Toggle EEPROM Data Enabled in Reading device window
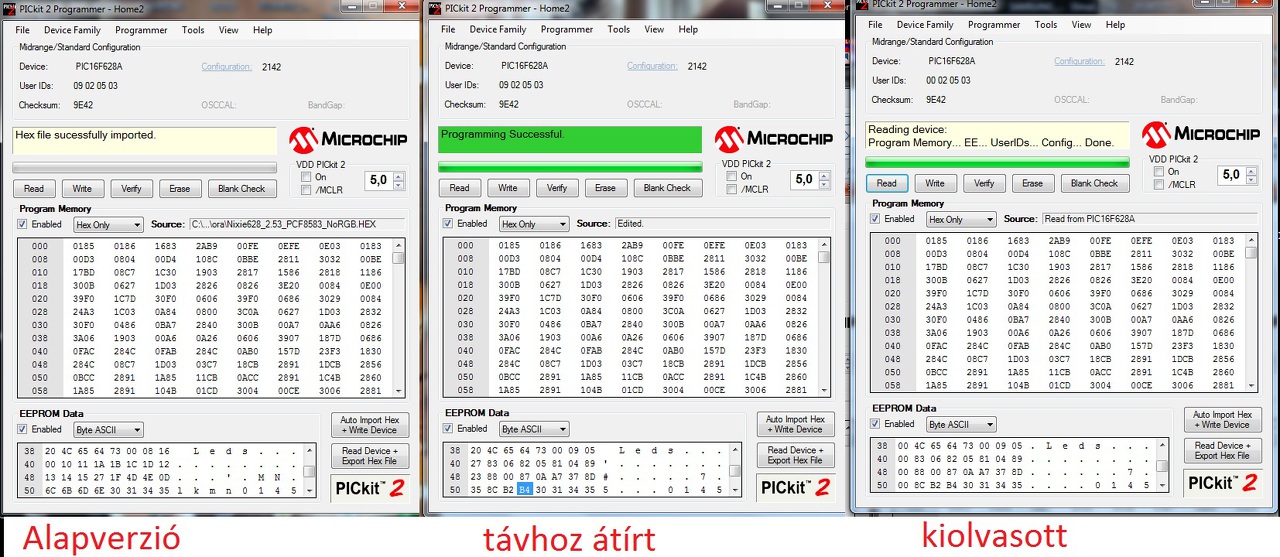1280x557 pixels. tap(877, 424)
